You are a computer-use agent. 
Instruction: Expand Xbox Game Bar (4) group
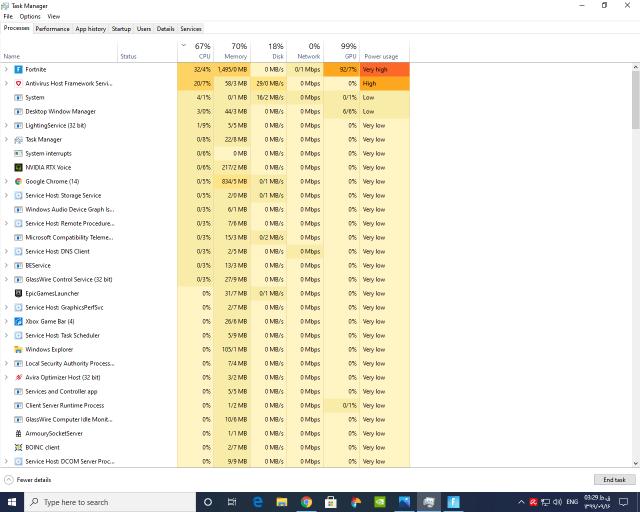pos(6,321)
